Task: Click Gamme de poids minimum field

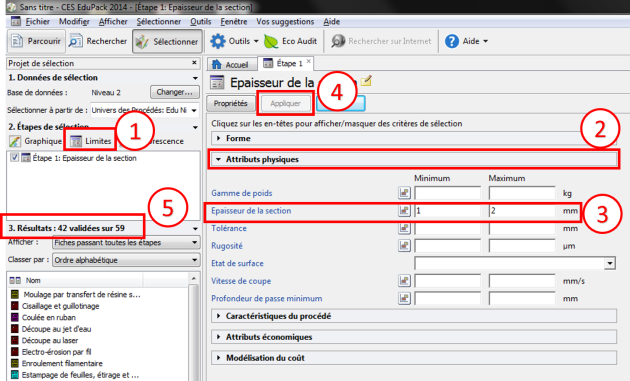Action: coord(448,193)
